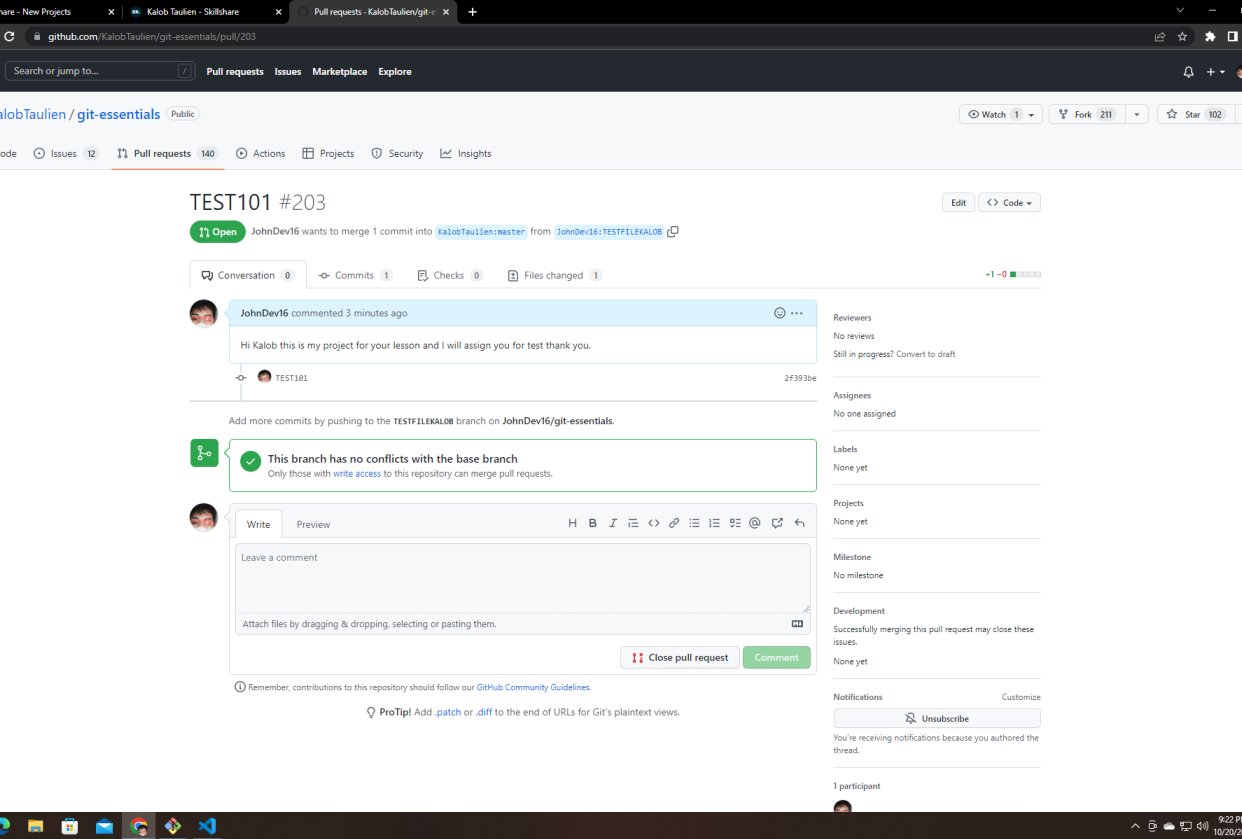Switch to the Files changed tab
This screenshot has width=1242, height=839.
554,276
